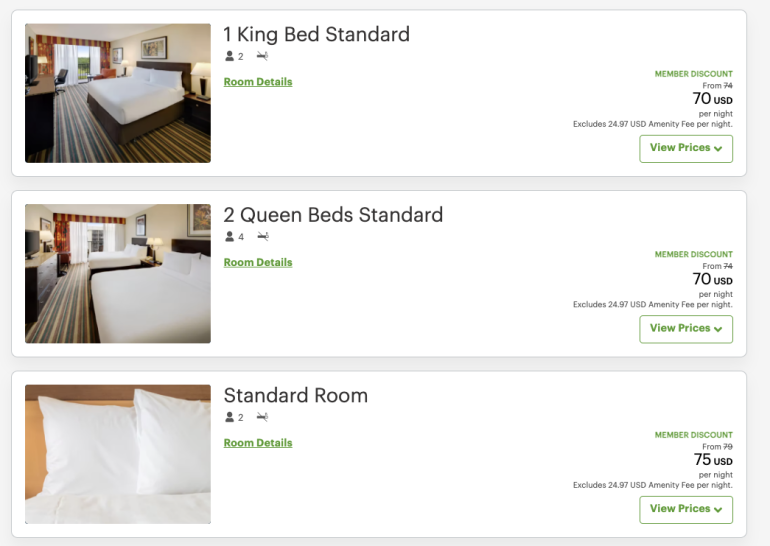Click the 2 Queen Beds Standard room photo
This screenshot has width=770, height=546.
(x=118, y=274)
